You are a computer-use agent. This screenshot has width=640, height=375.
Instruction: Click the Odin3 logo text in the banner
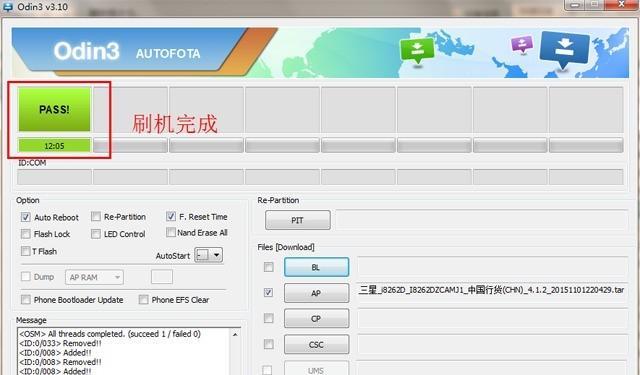click(87, 51)
